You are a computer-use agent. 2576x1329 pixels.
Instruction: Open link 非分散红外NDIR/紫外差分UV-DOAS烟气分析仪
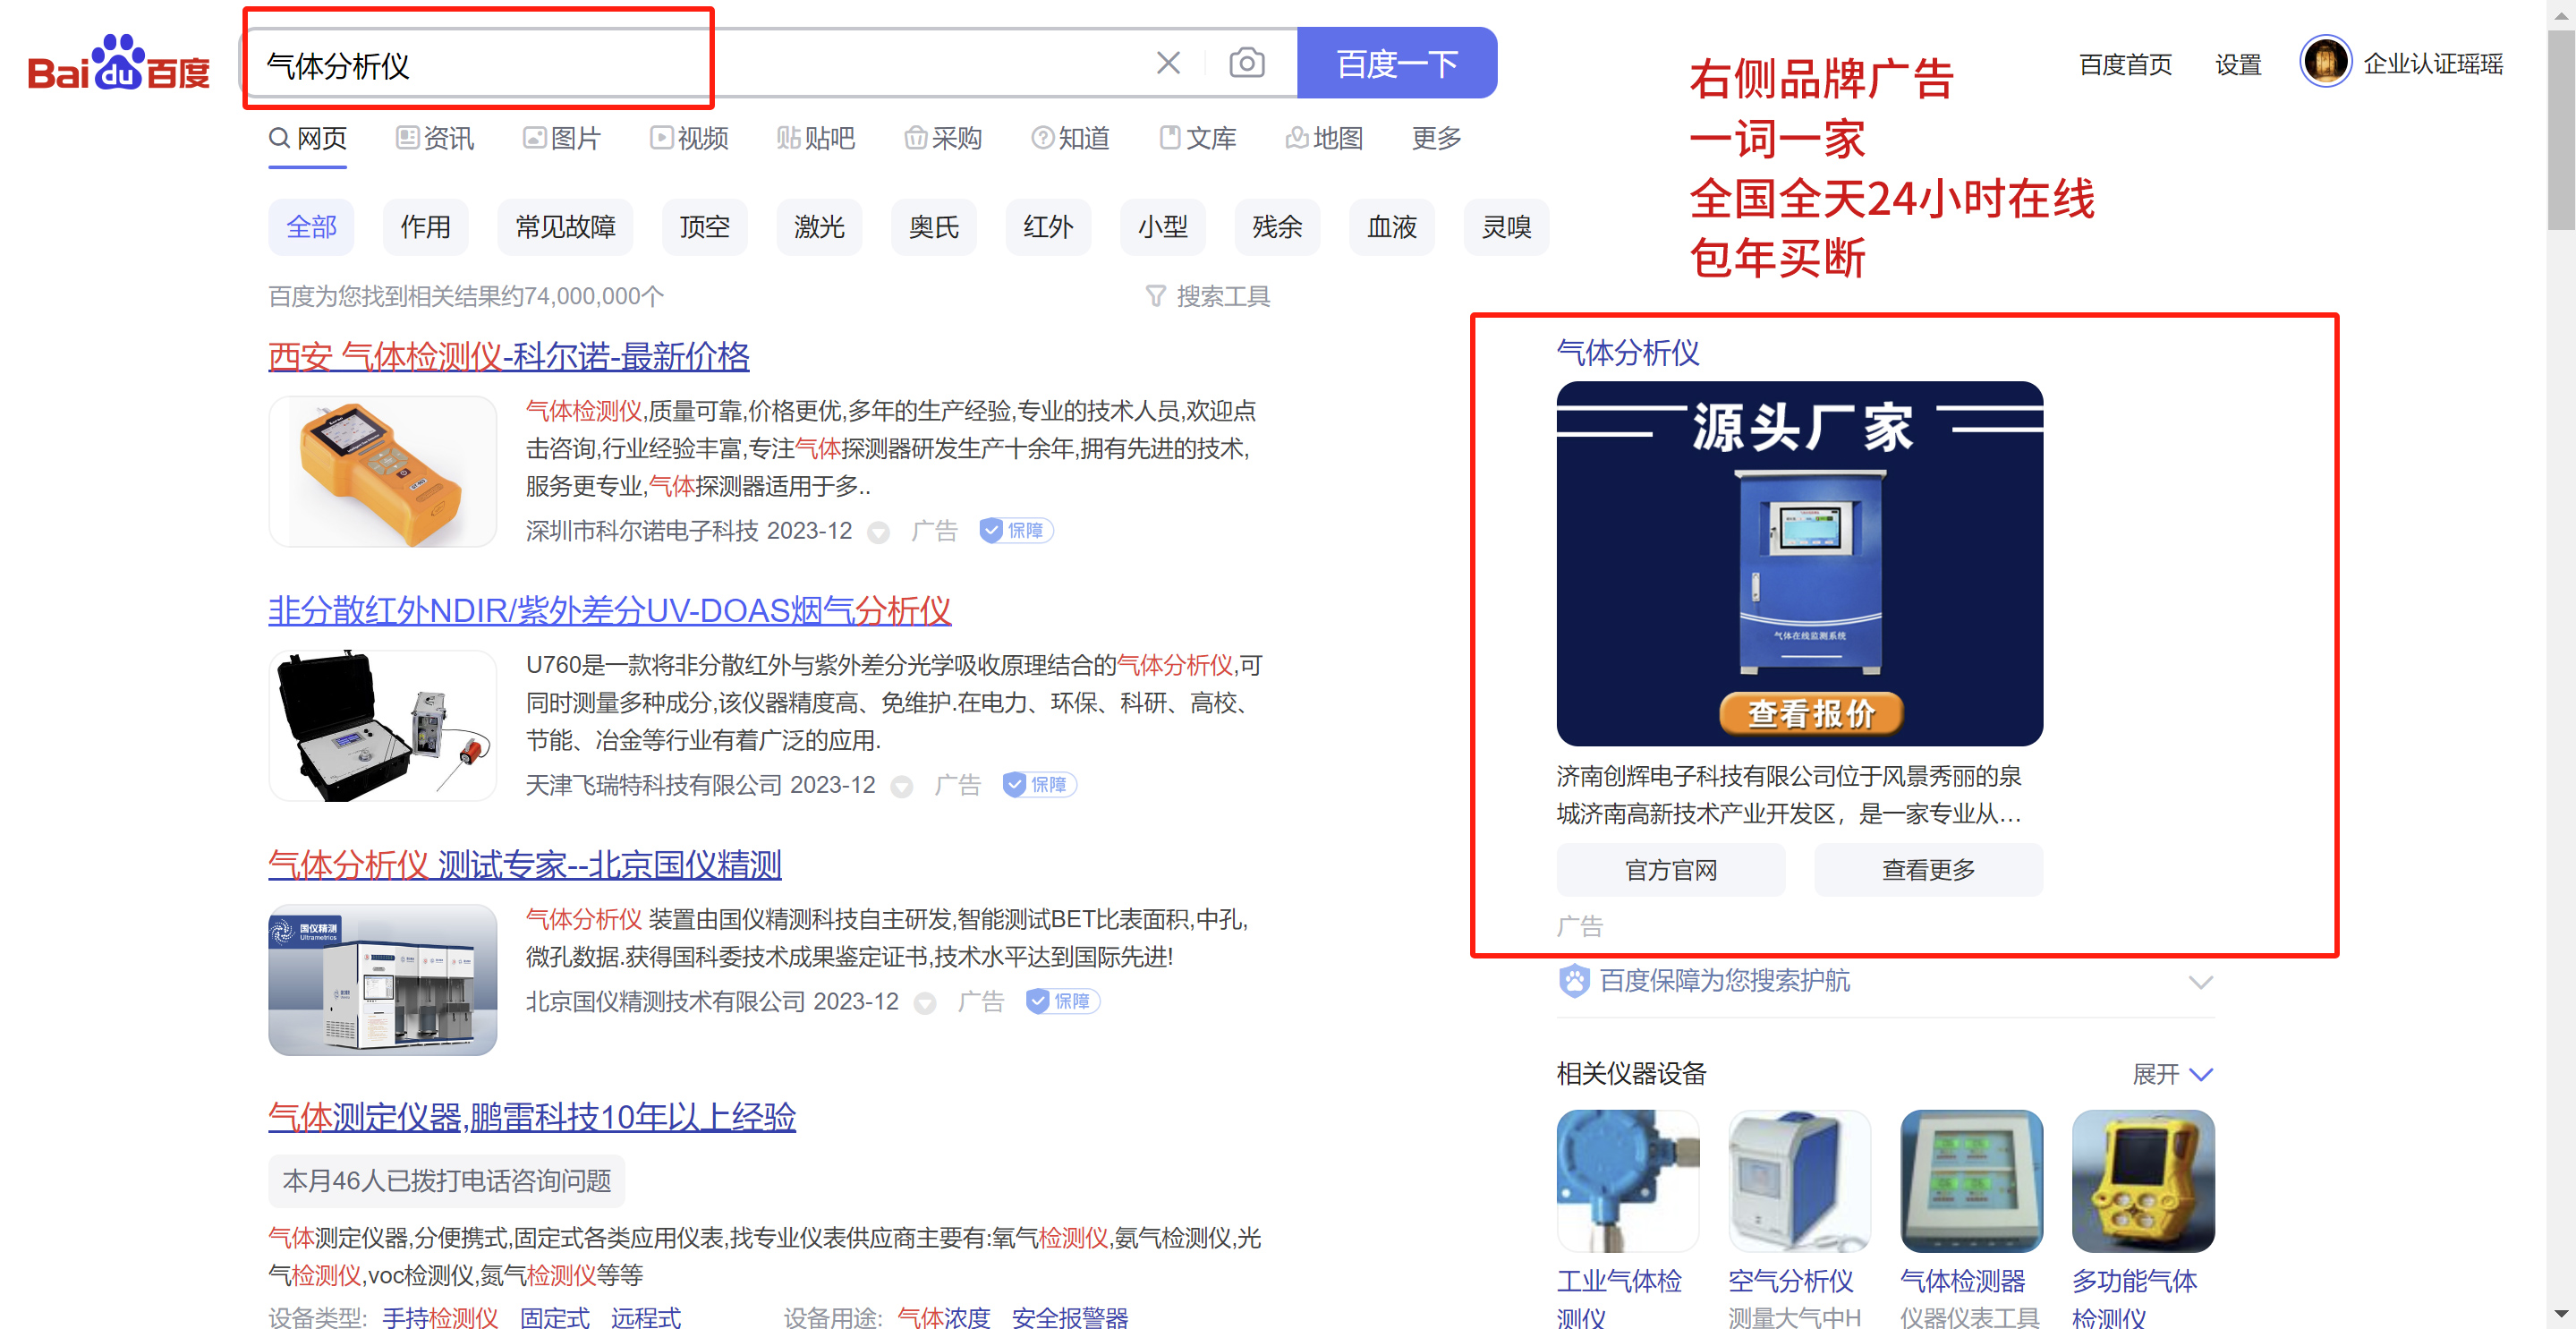609,610
